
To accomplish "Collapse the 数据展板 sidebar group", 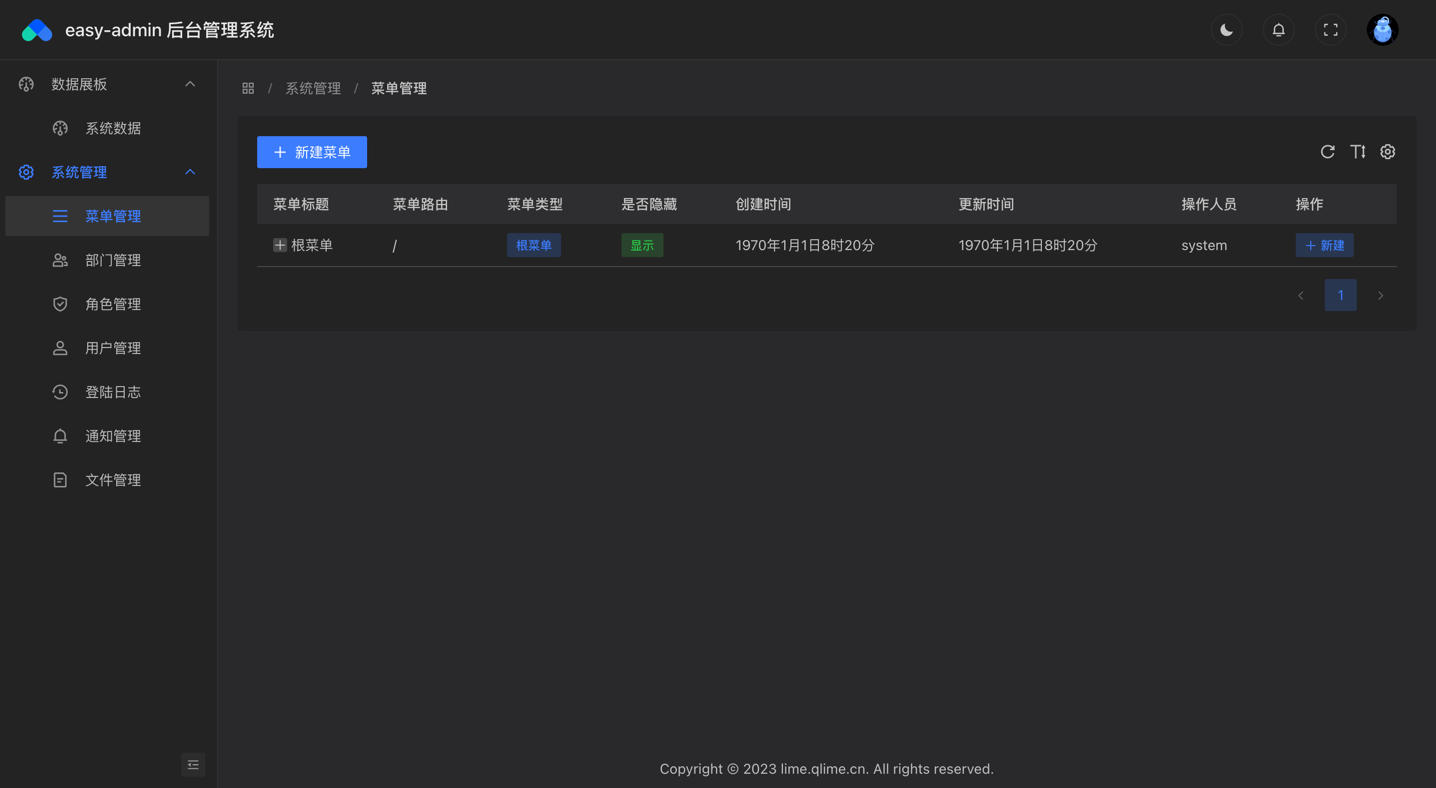I will point(190,84).
